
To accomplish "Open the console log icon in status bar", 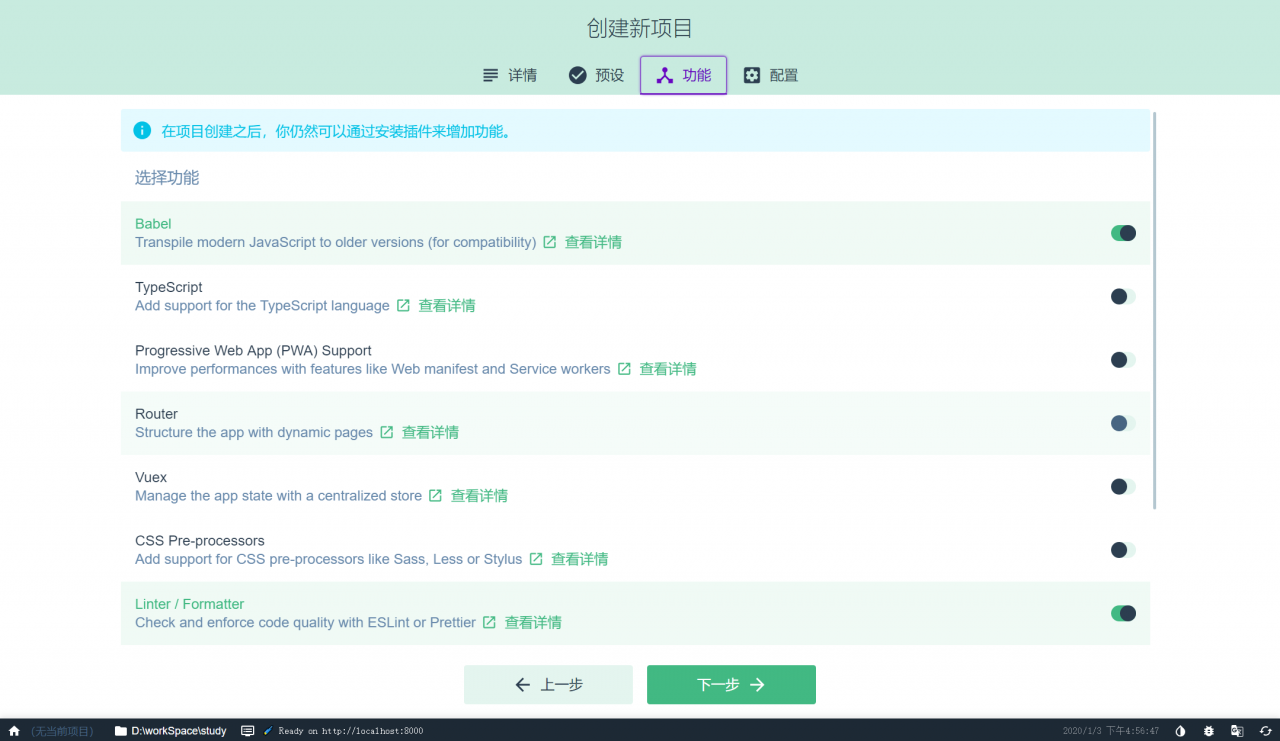I will (x=248, y=731).
